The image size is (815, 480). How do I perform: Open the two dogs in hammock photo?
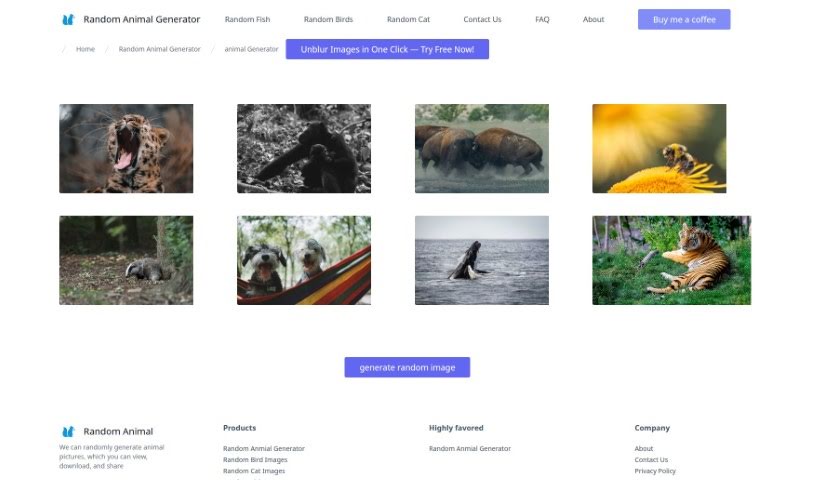(304, 260)
